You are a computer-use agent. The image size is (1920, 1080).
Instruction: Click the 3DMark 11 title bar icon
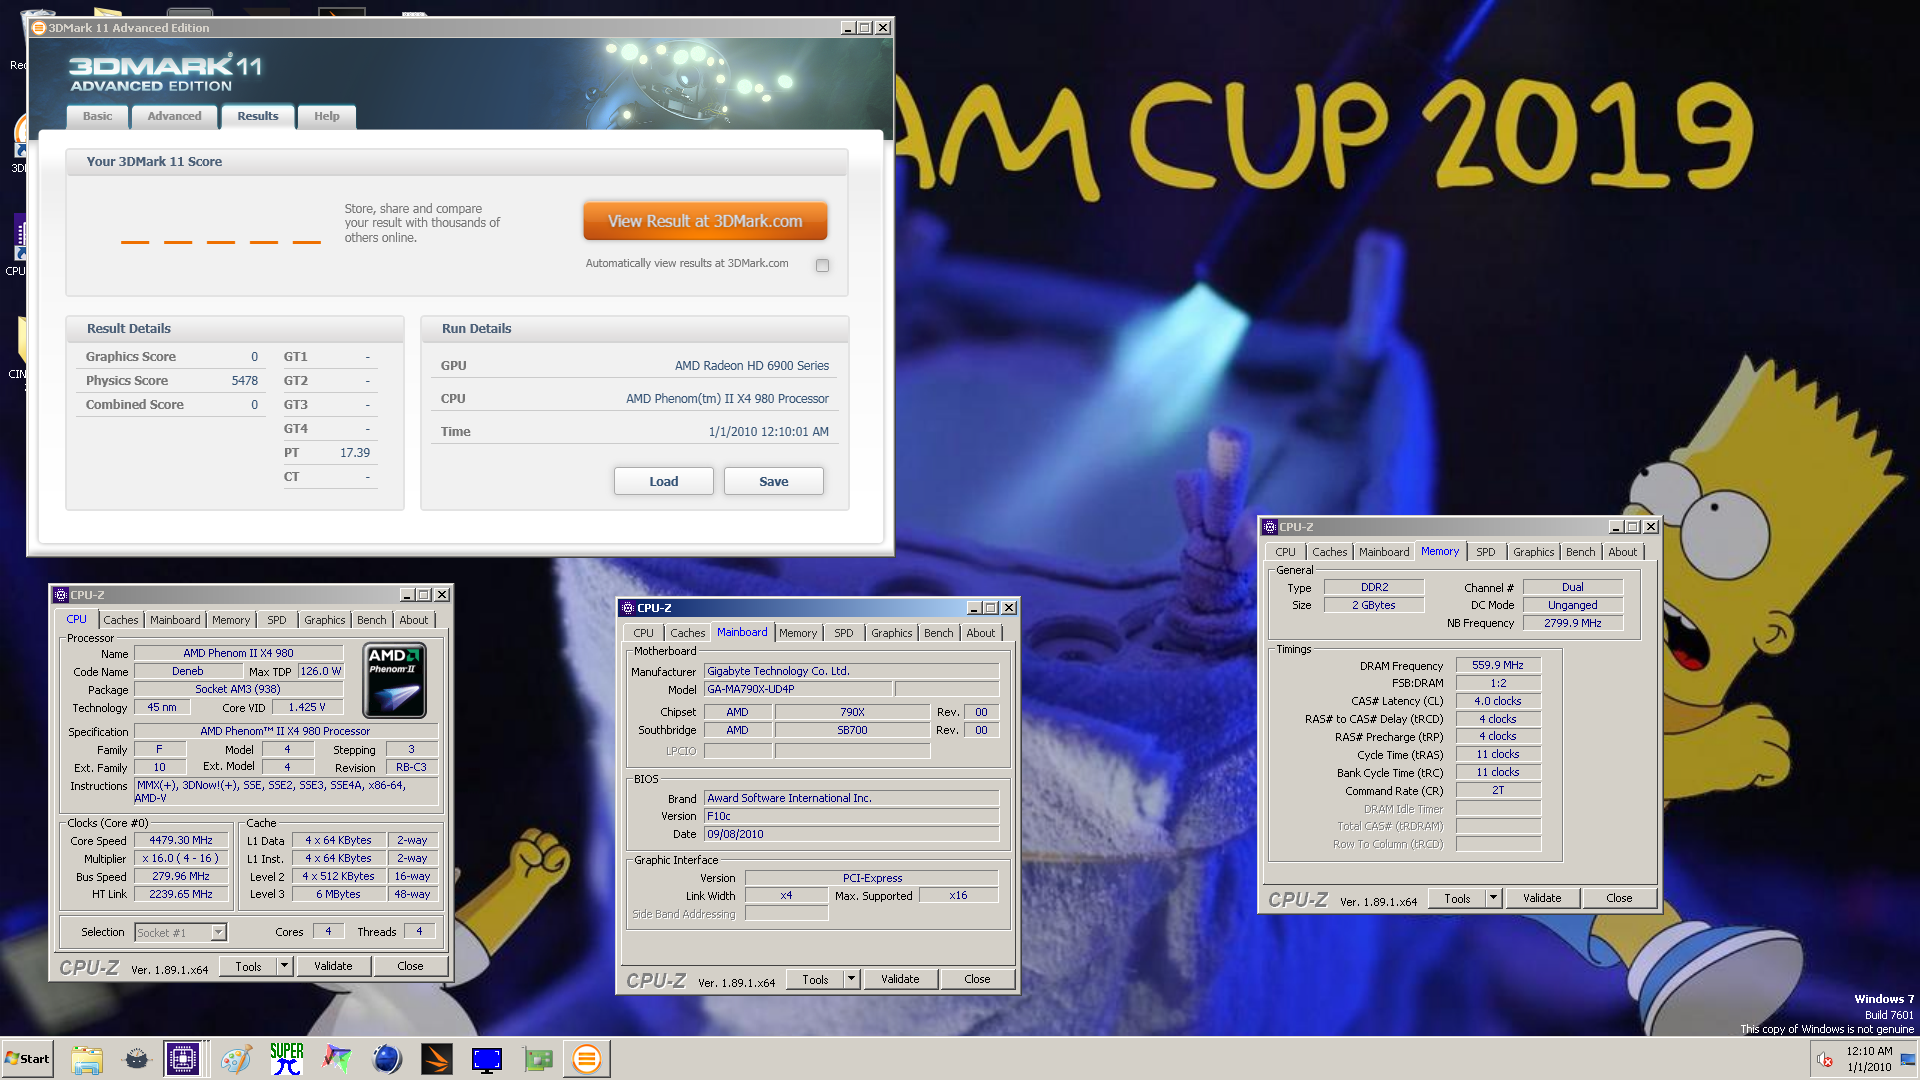[x=39, y=28]
